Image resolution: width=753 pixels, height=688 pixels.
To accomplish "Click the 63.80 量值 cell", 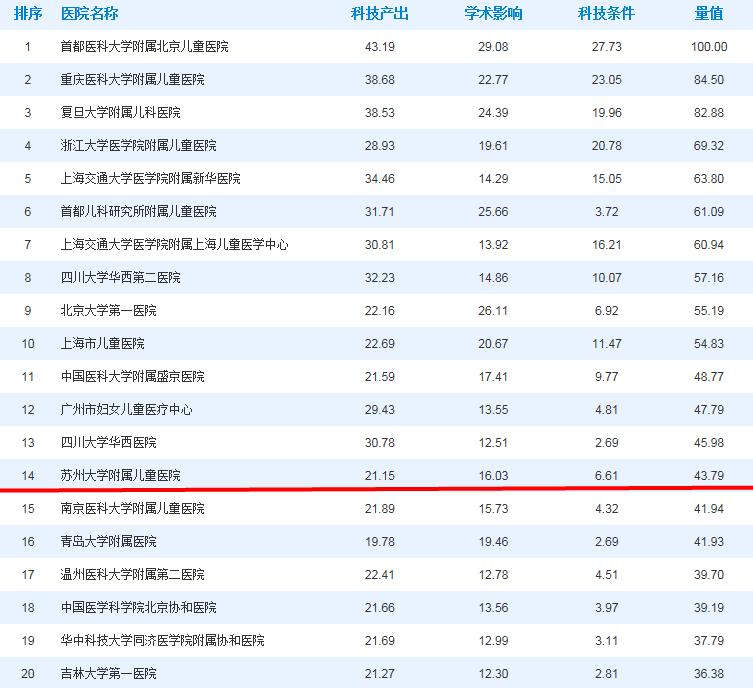I will tap(709, 179).
